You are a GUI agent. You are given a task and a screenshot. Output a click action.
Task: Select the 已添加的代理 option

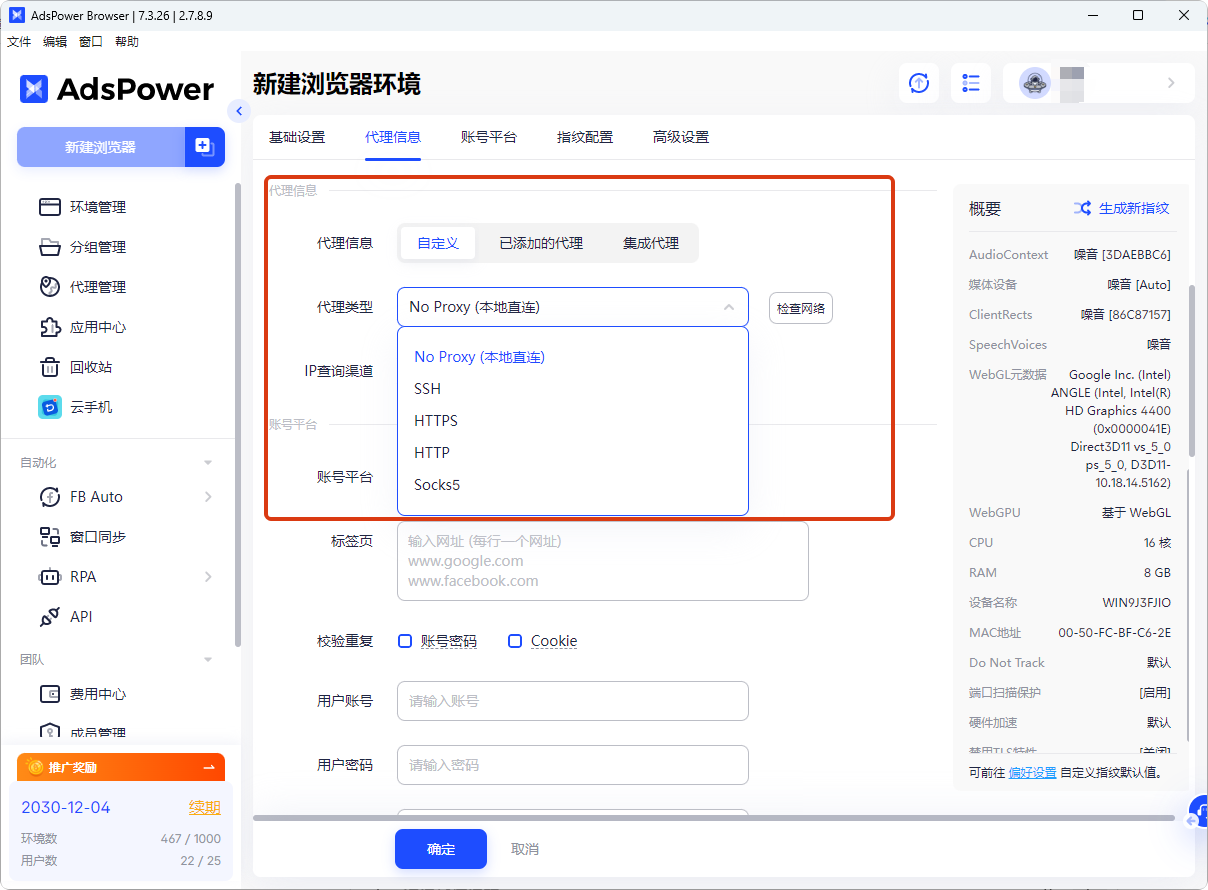click(541, 243)
